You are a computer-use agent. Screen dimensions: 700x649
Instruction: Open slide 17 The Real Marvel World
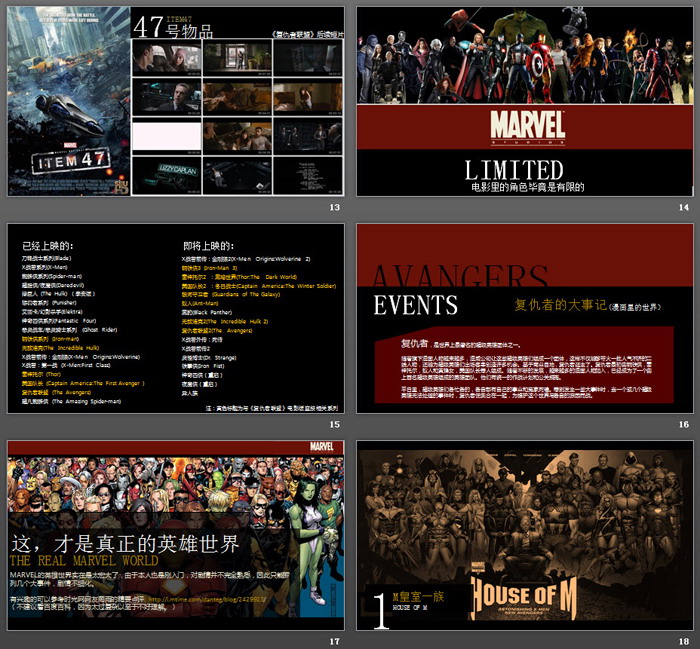tap(176, 535)
